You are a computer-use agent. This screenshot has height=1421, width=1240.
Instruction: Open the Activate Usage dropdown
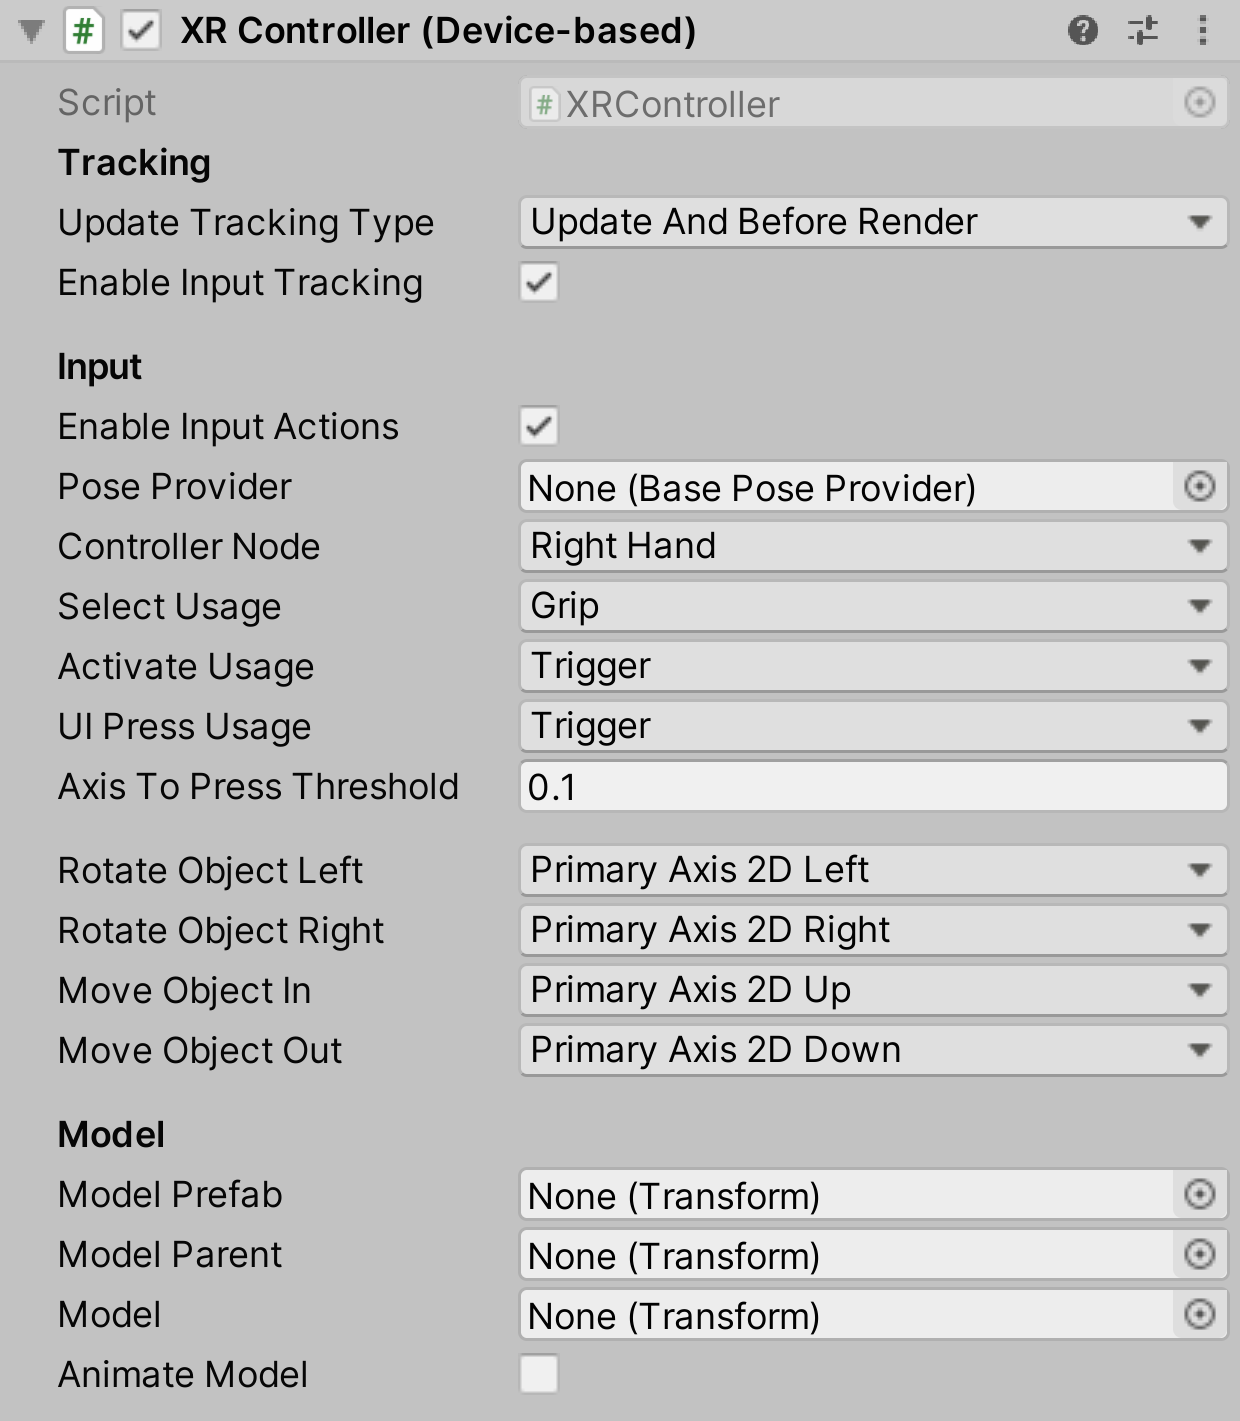[870, 665]
